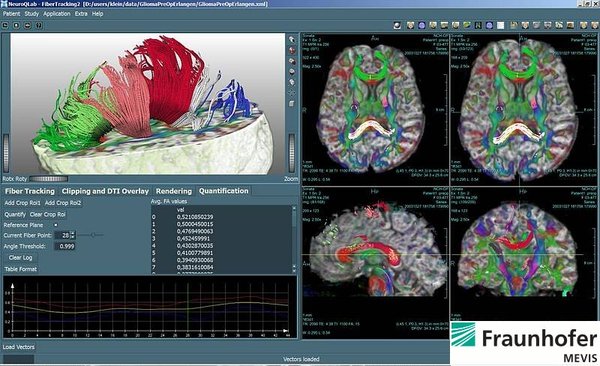This screenshot has height=366, width=600.
Task: Click the green icon in the top toolbar
Action: 466,25
